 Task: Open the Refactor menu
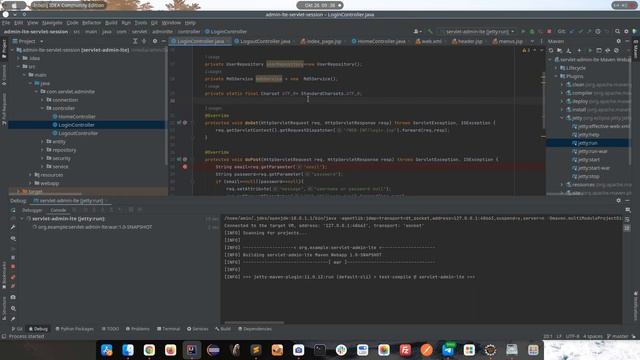(x=91, y=23)
